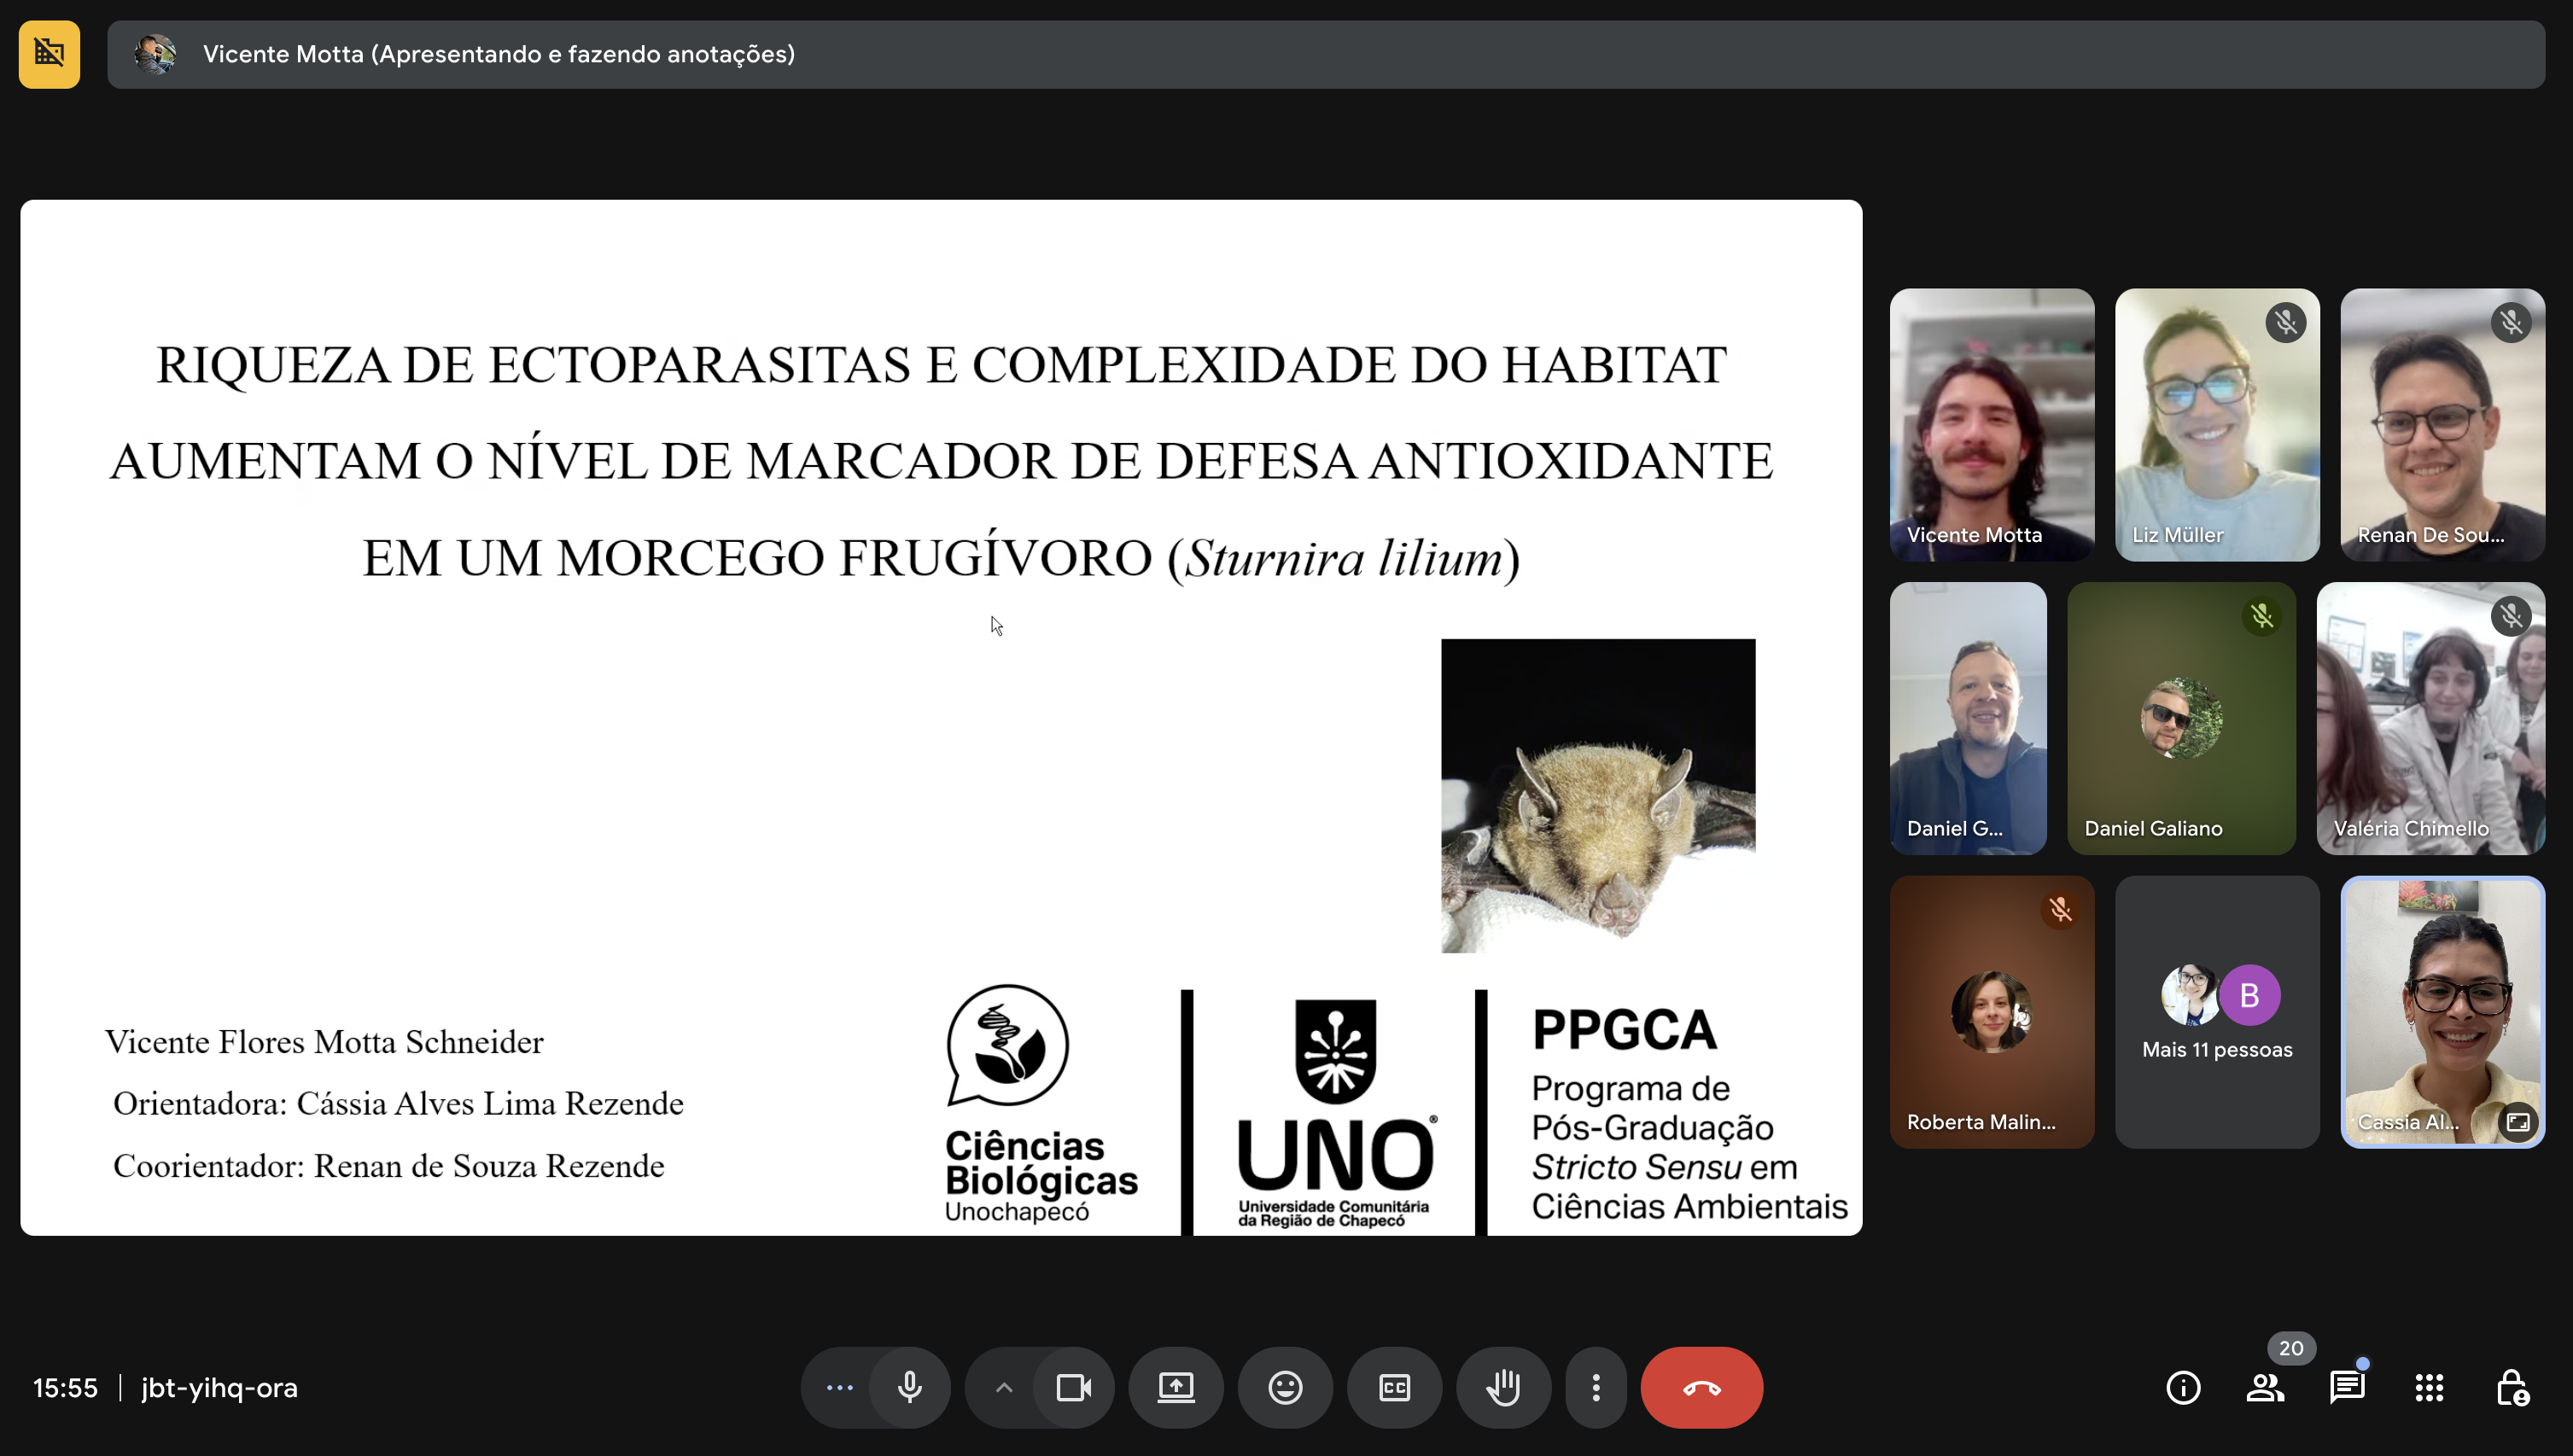Toggle the microphone button

[x=909, y=1387]
